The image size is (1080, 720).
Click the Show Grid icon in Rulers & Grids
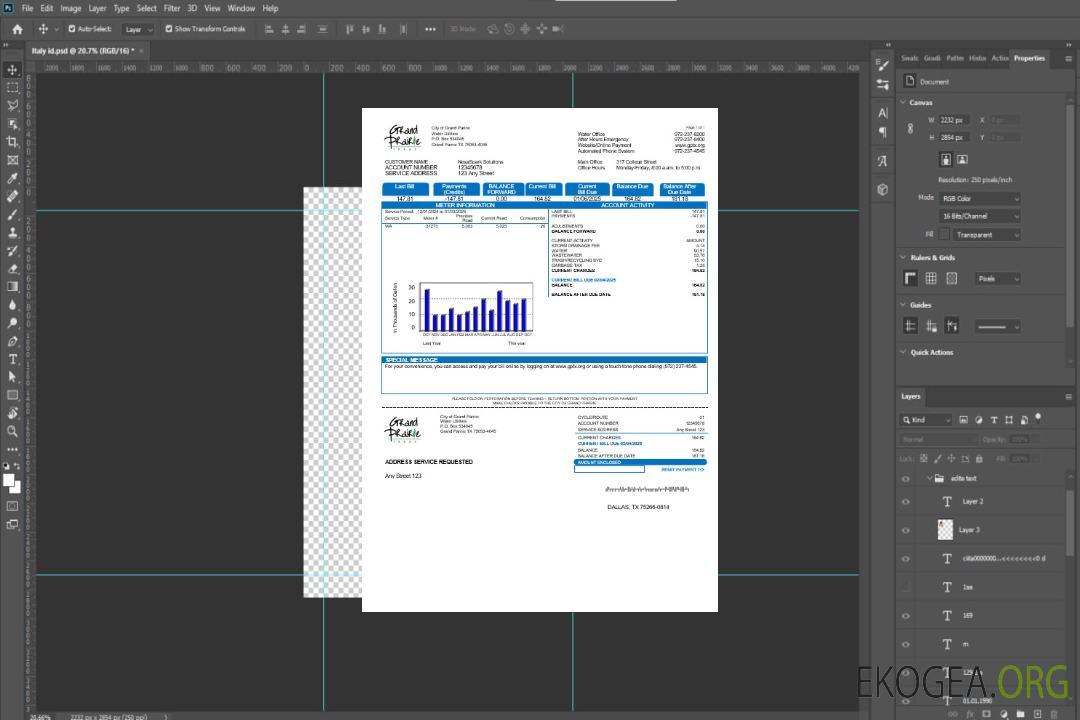(x=931, y=278)
